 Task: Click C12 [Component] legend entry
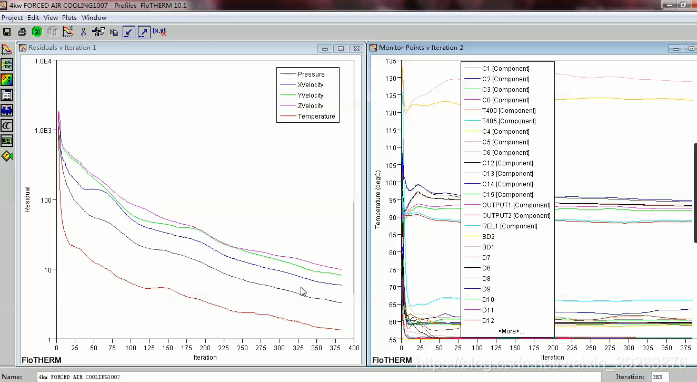pos(508,163)
